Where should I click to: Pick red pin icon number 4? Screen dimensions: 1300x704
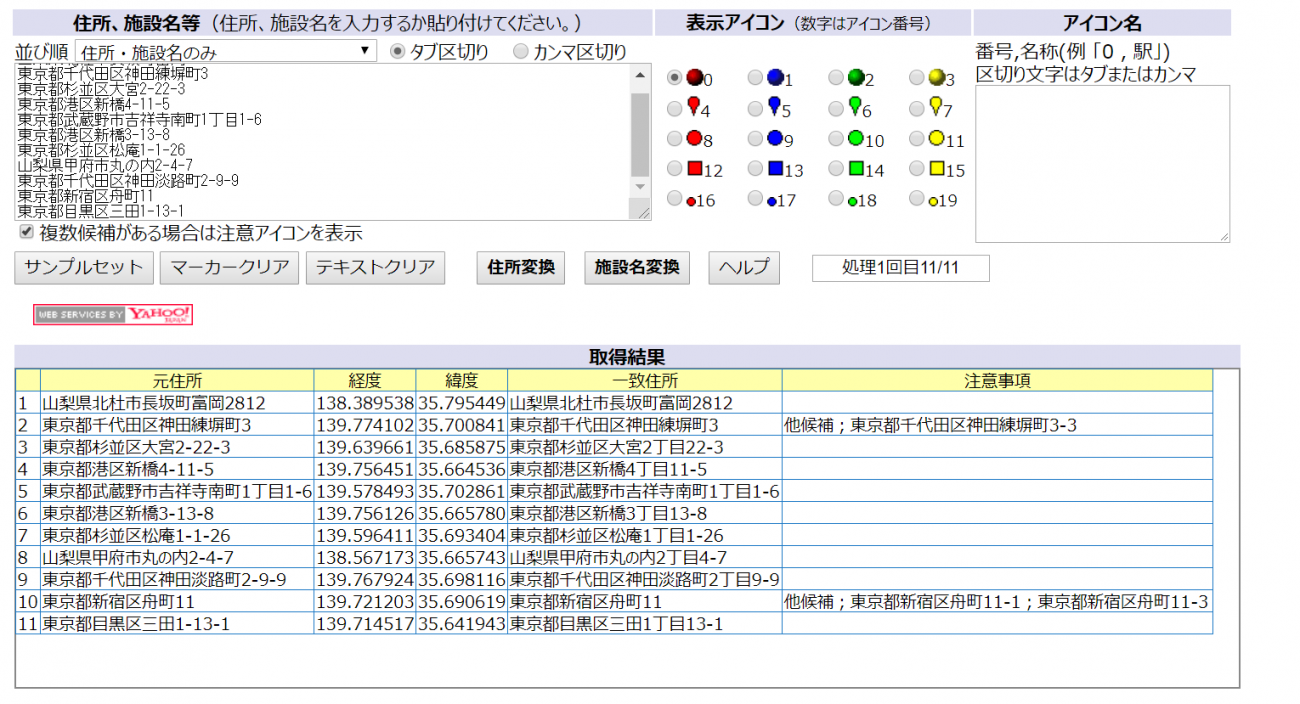(675, 108)
